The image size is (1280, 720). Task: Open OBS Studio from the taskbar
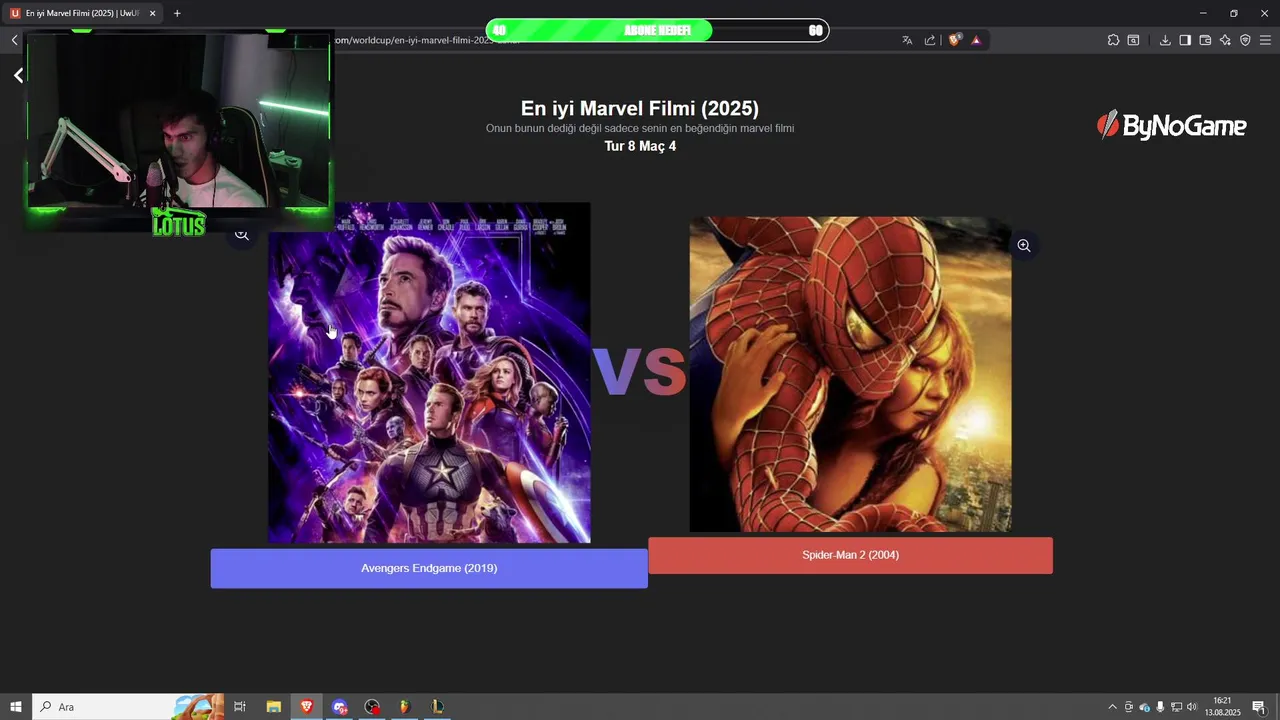coord(372,707)
